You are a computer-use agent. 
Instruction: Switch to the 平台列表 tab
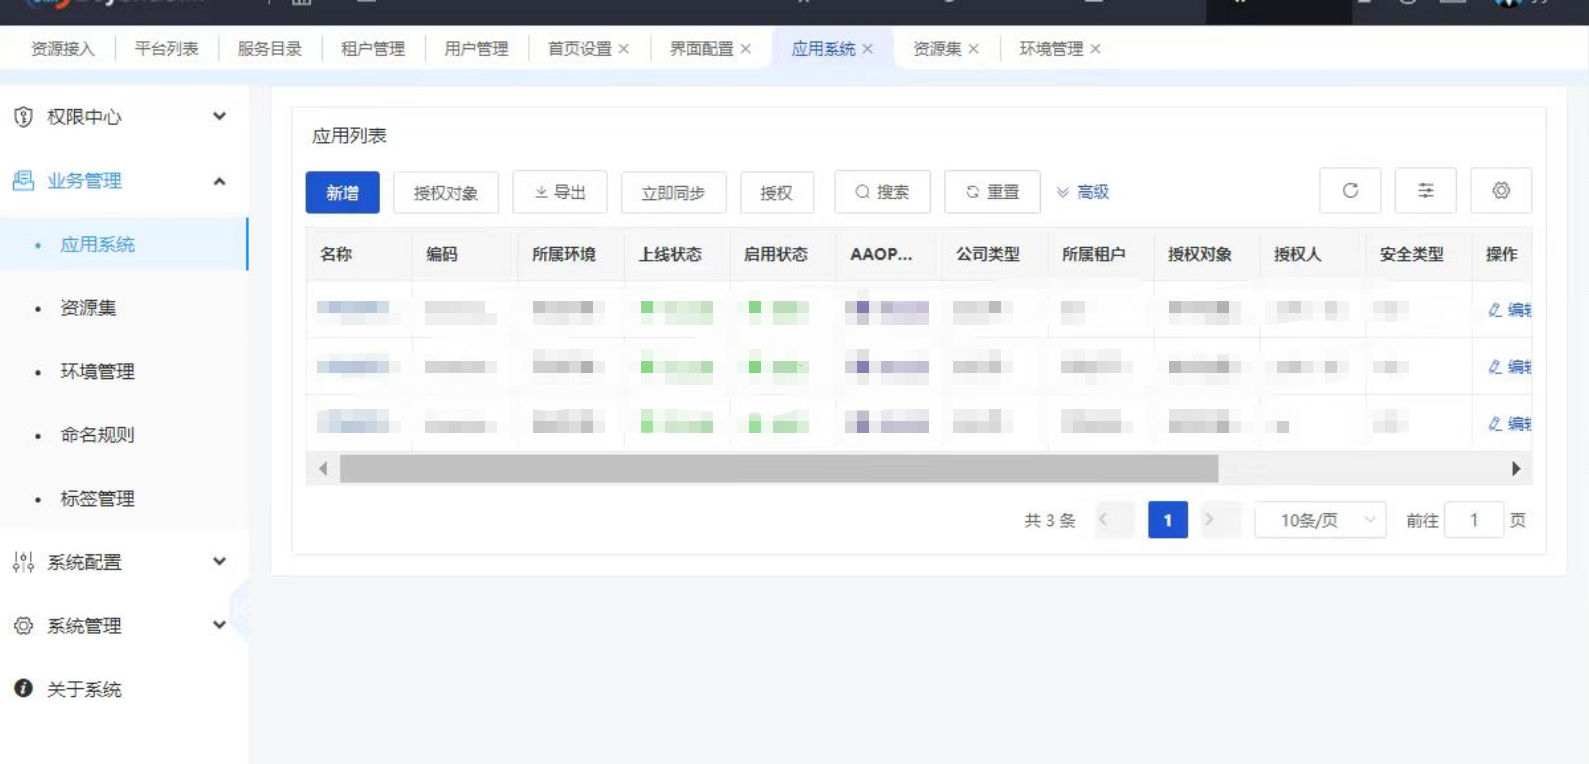click(x=167, y=49)
